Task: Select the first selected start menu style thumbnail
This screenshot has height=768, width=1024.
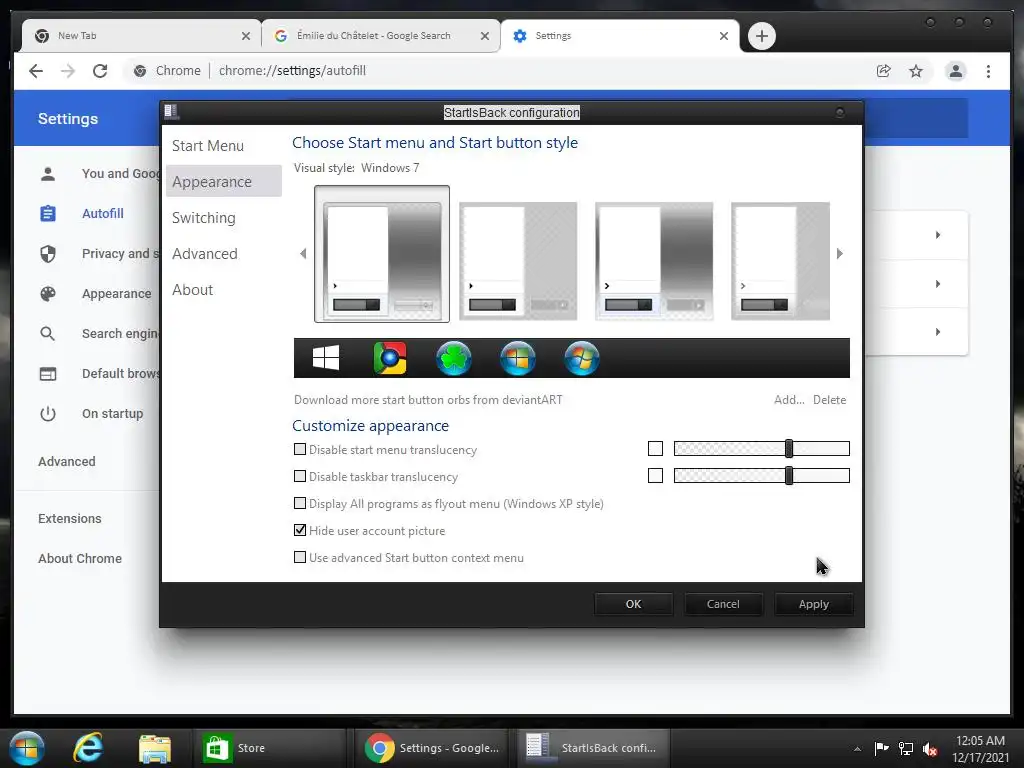Action: (382, 254)
